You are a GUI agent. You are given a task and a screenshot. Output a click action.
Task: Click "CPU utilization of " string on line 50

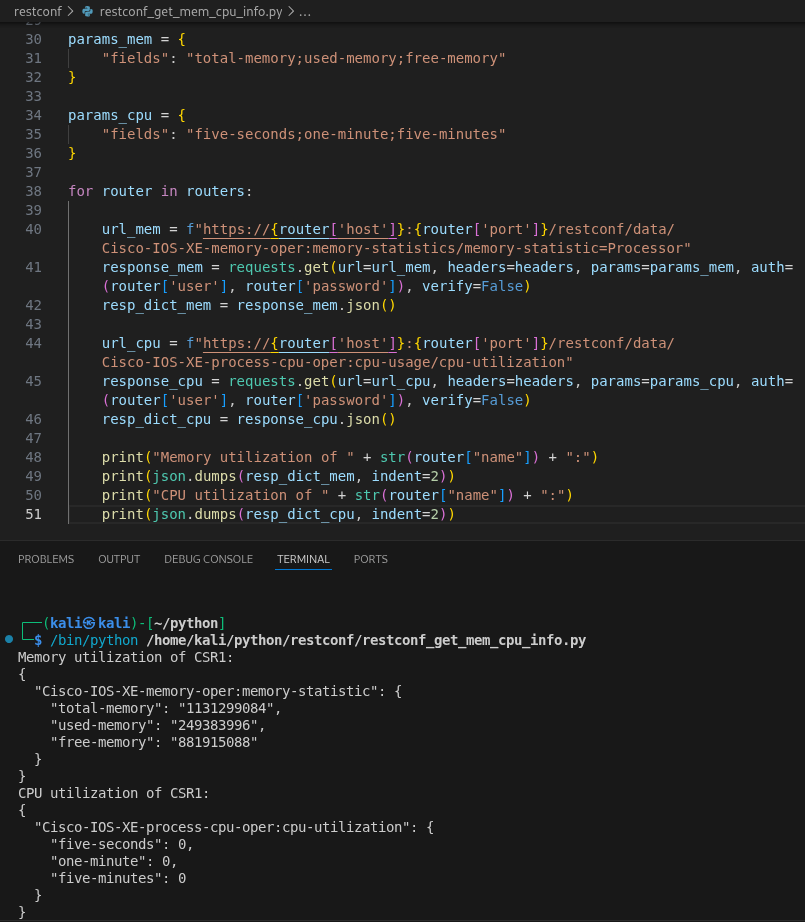[x=241, y=495]
